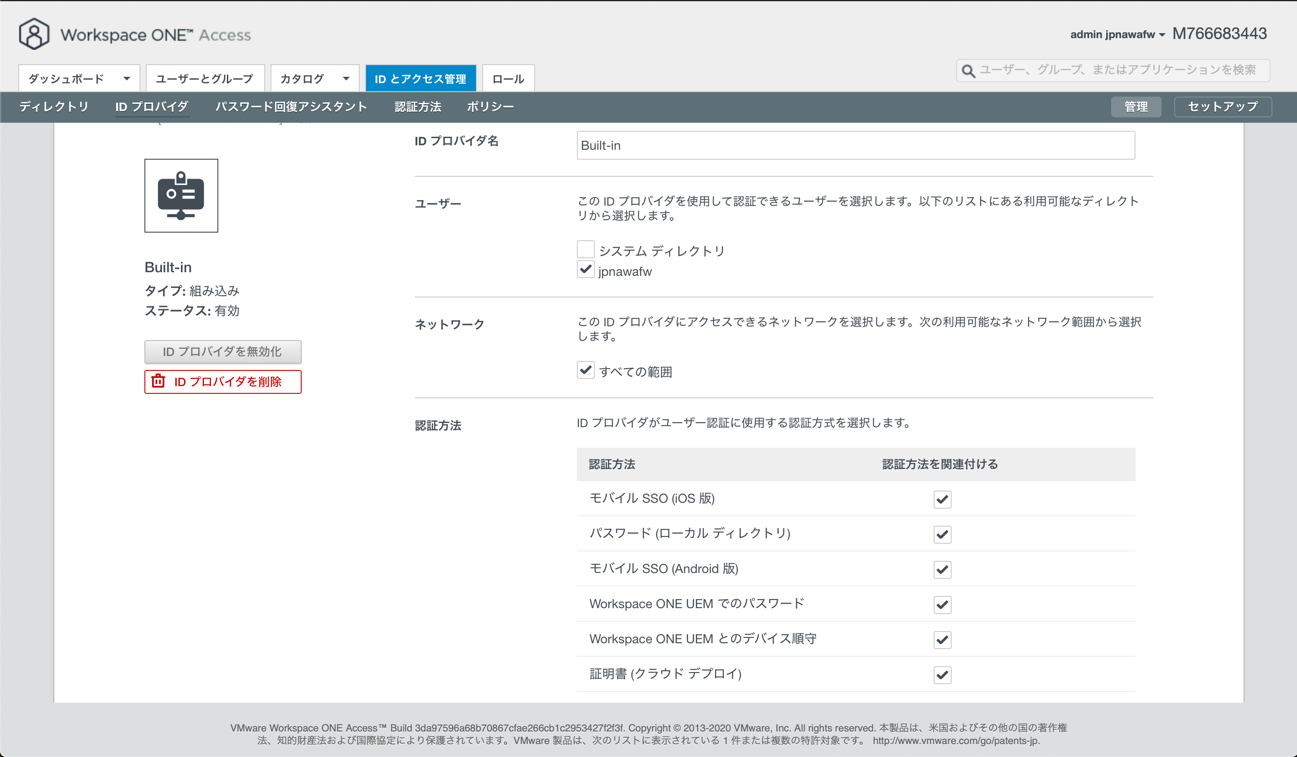Toggle Workspace ONE UEM とのデバイス順守 checkbox
The width and height of the screenshot is (1297, 757).
(942, 639)
